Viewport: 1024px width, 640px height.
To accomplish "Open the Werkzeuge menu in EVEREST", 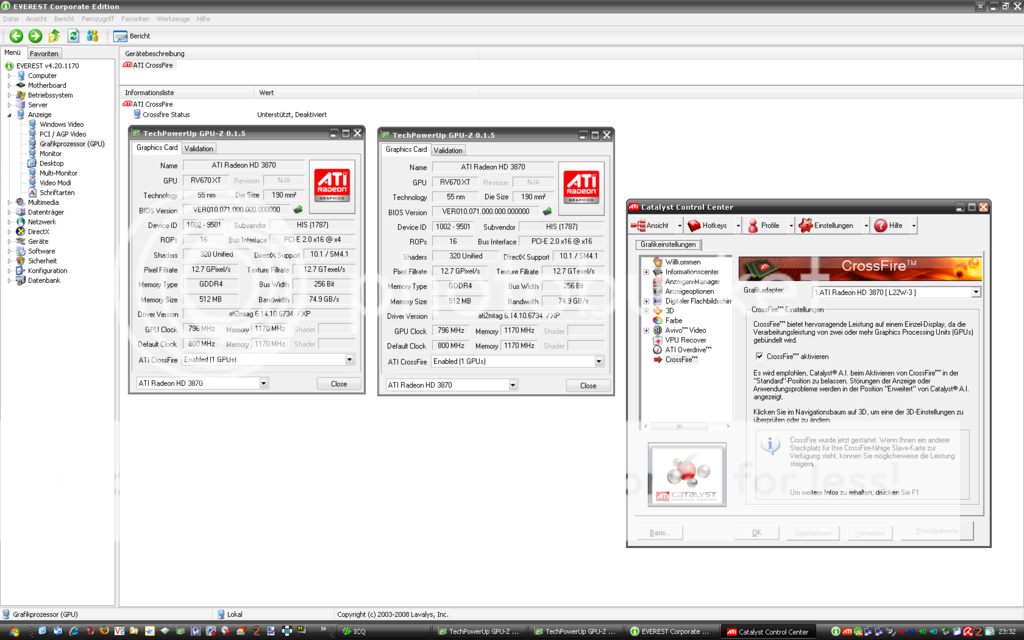I will point(173,19).
